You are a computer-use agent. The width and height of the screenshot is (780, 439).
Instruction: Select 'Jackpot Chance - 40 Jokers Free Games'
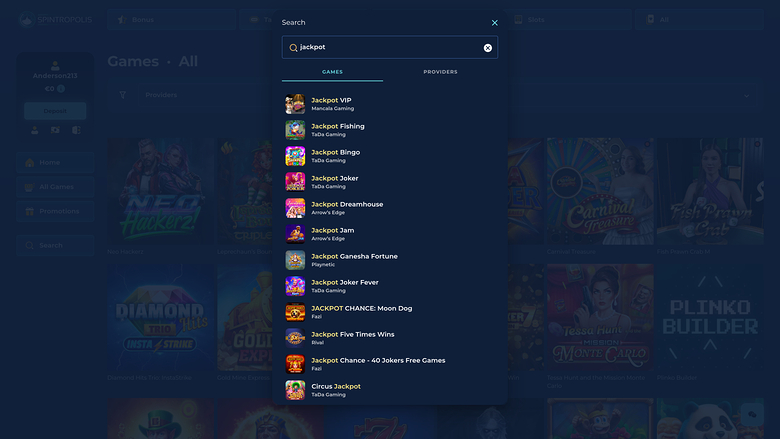[379, 360]
